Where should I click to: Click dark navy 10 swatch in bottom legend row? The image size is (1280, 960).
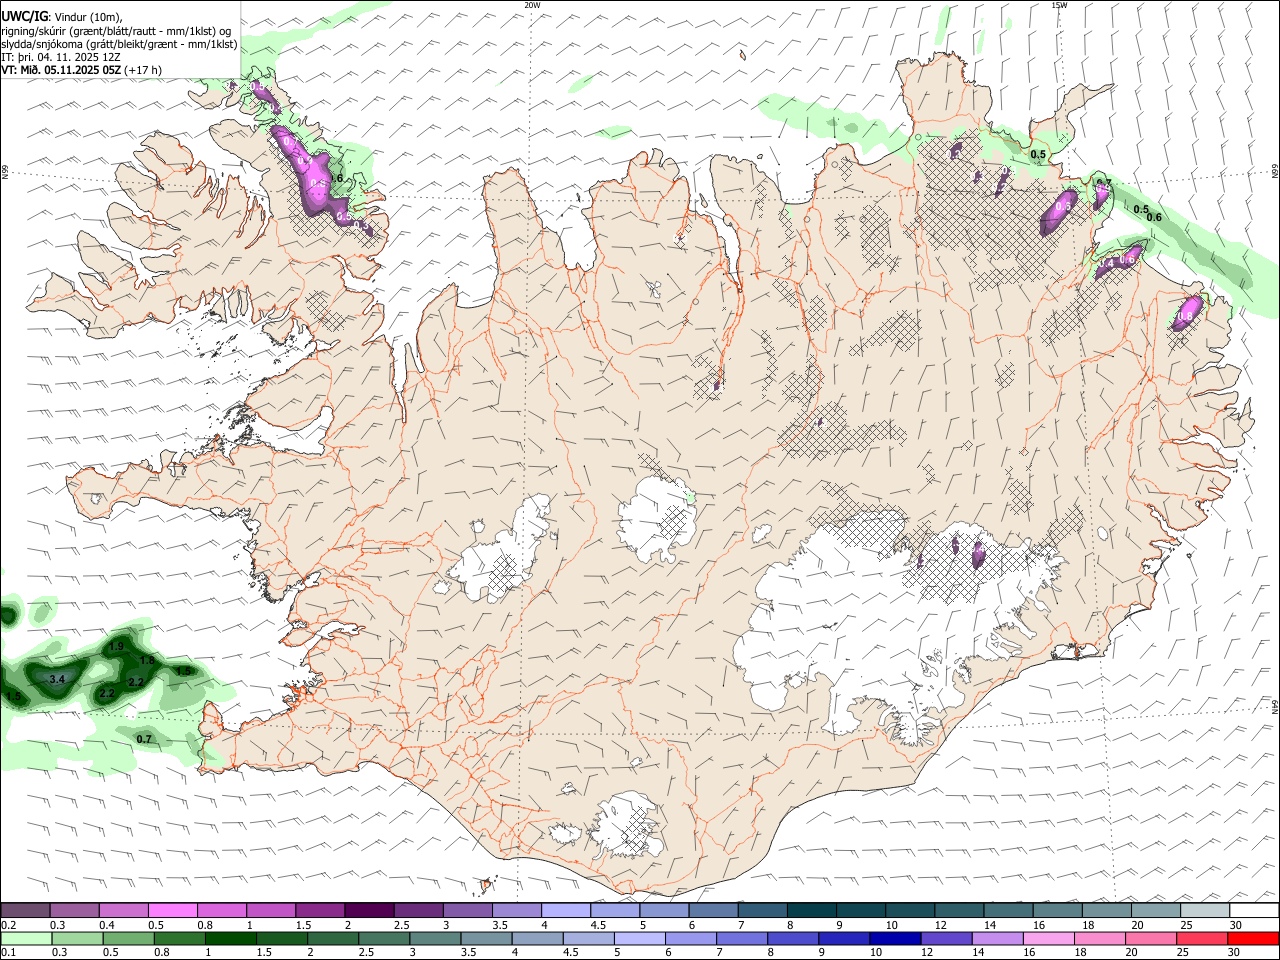tap(894, 939)
